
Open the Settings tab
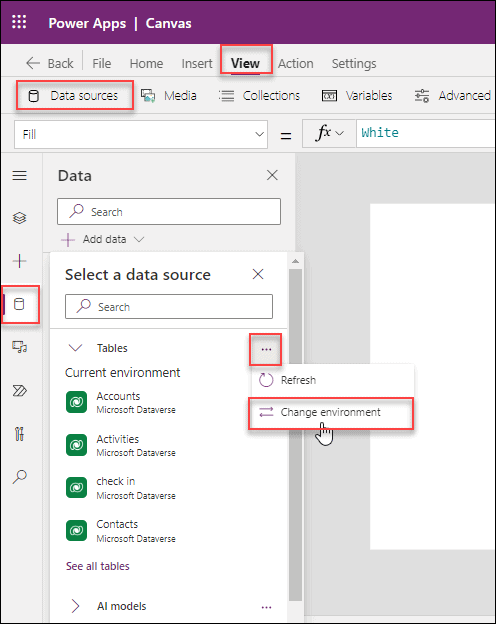pyautogui.click(x=354, y=63)
